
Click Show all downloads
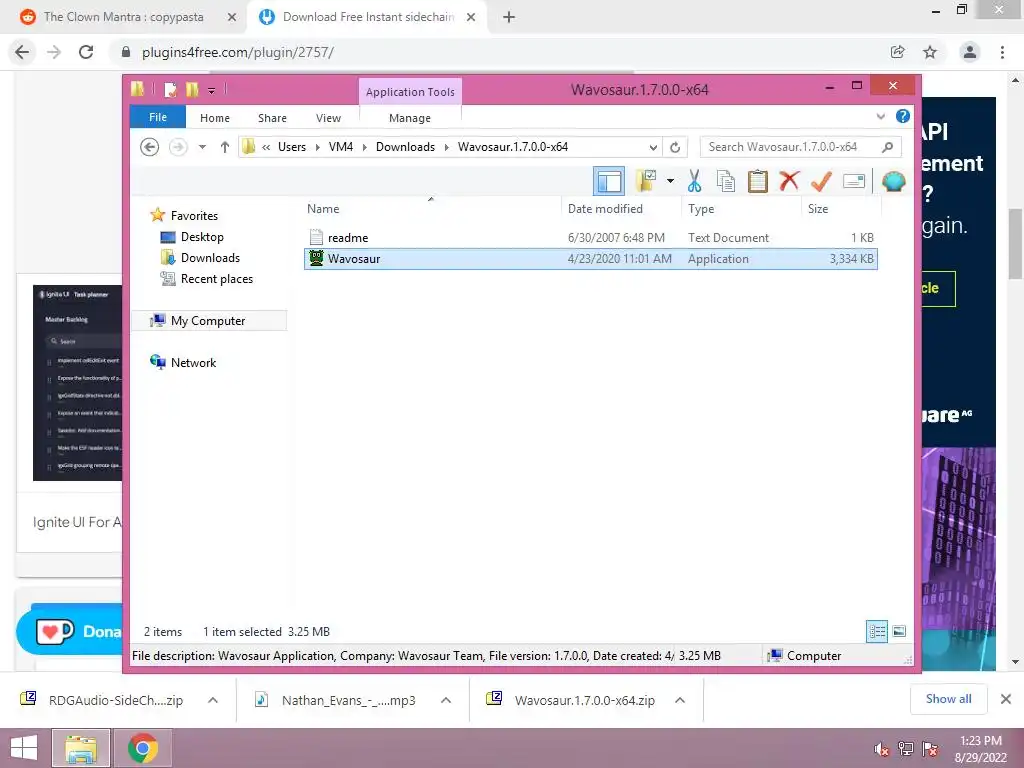coord(948,699)
